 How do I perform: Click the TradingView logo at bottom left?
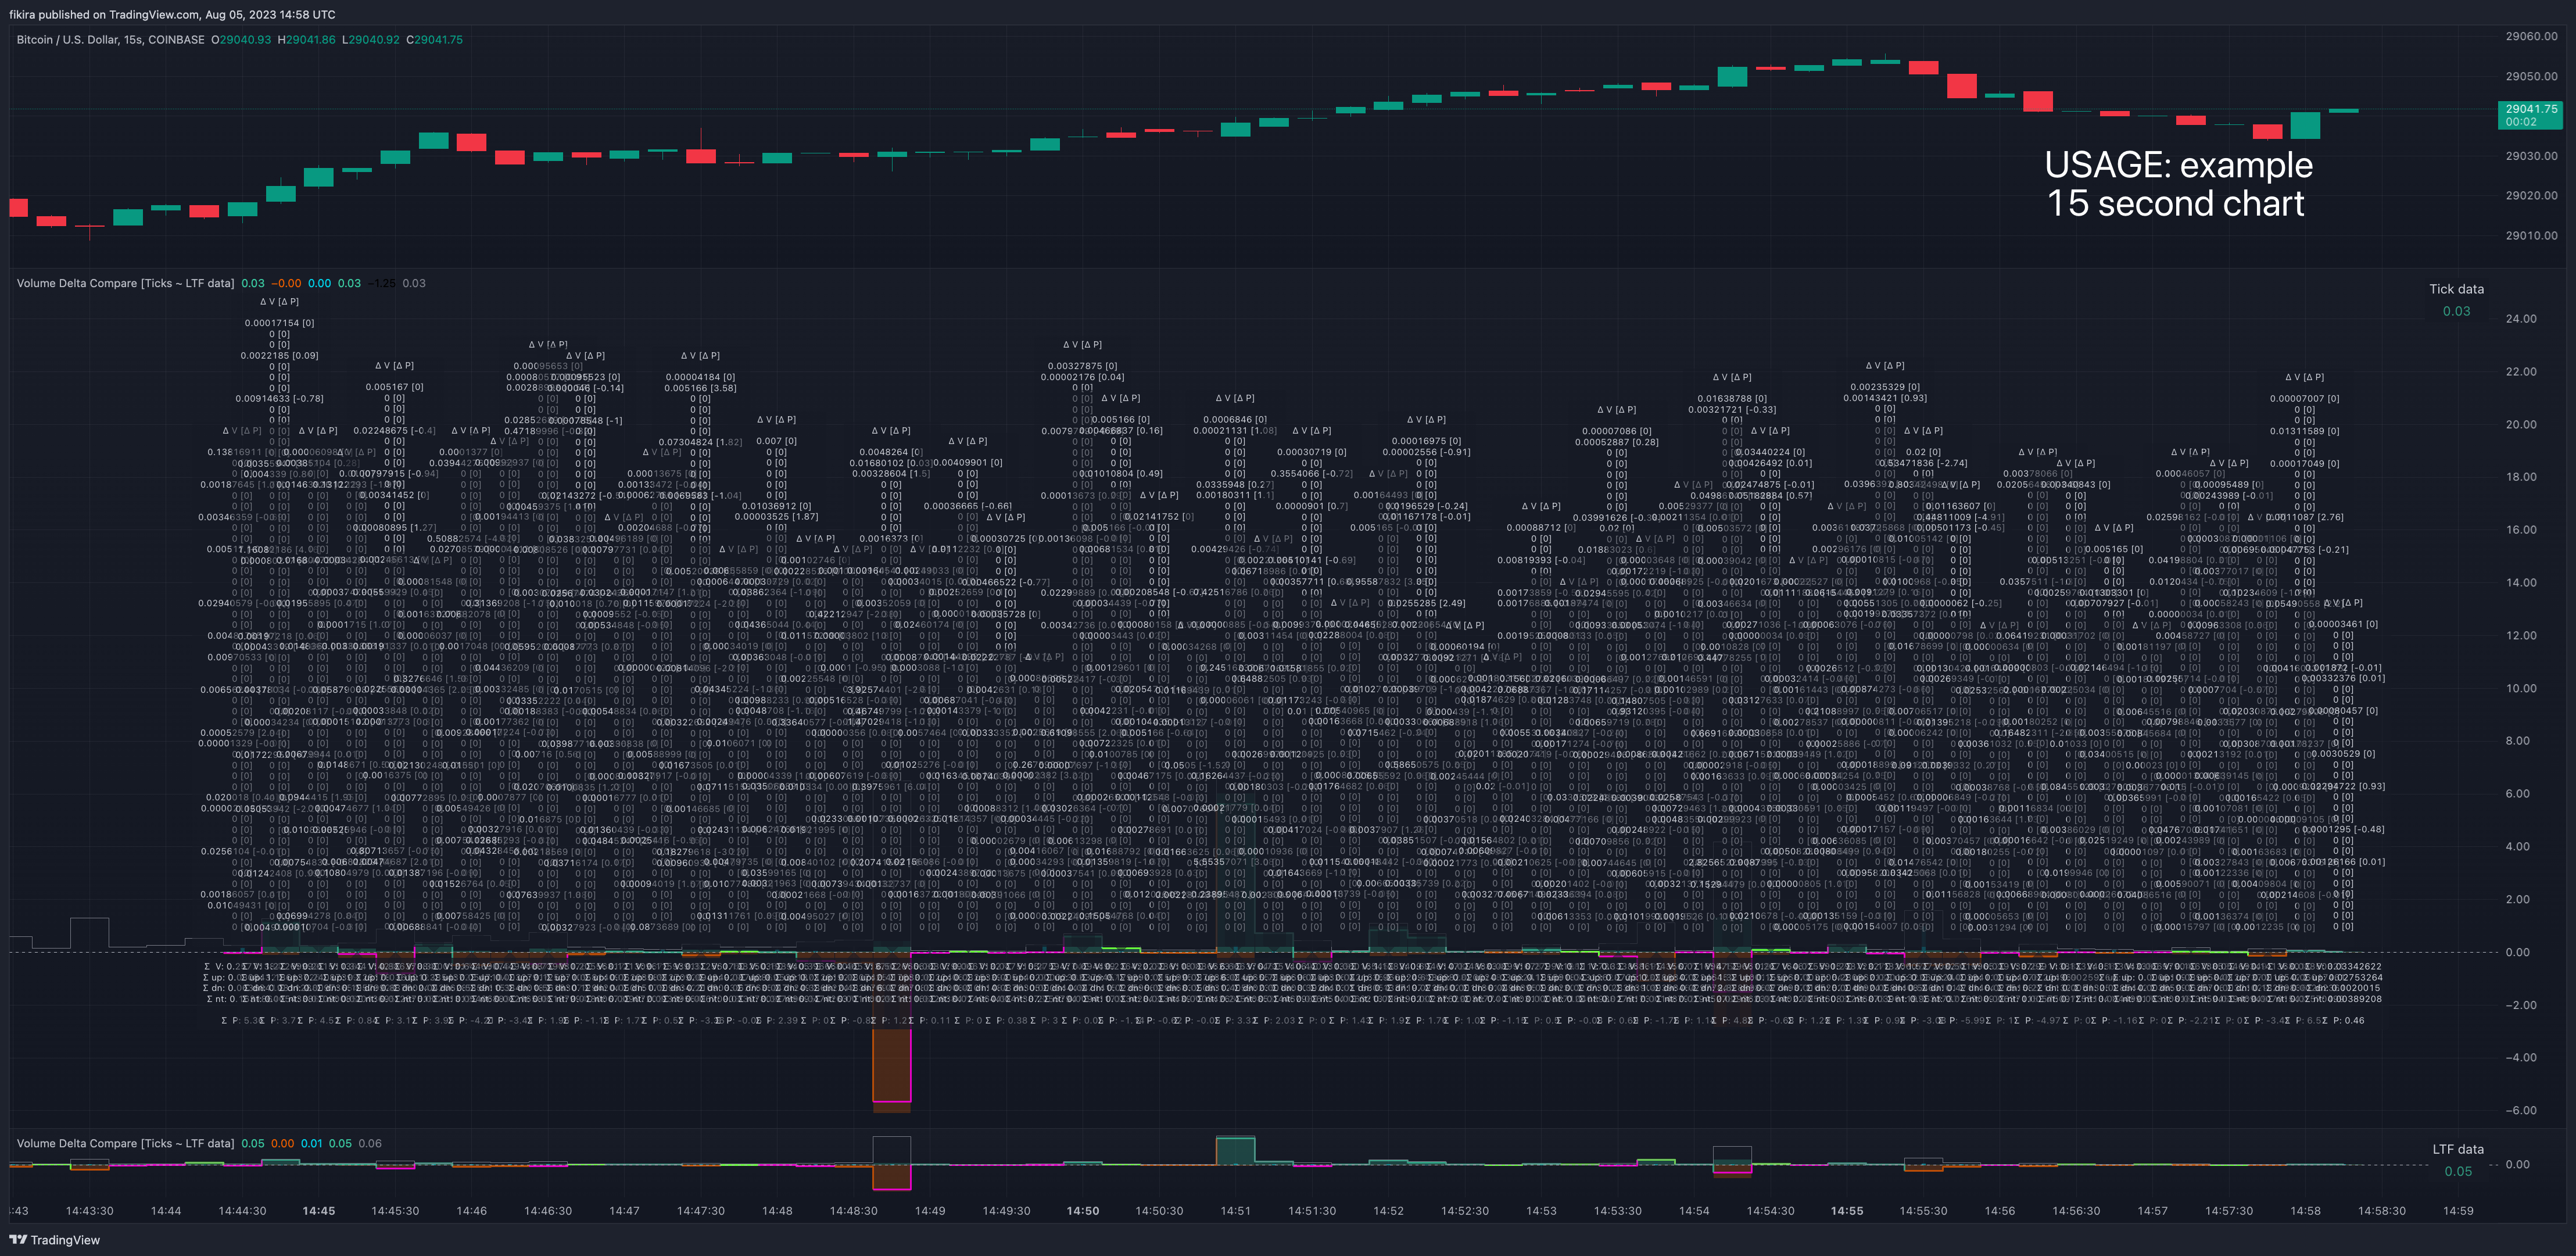(x=55, y=1240)
